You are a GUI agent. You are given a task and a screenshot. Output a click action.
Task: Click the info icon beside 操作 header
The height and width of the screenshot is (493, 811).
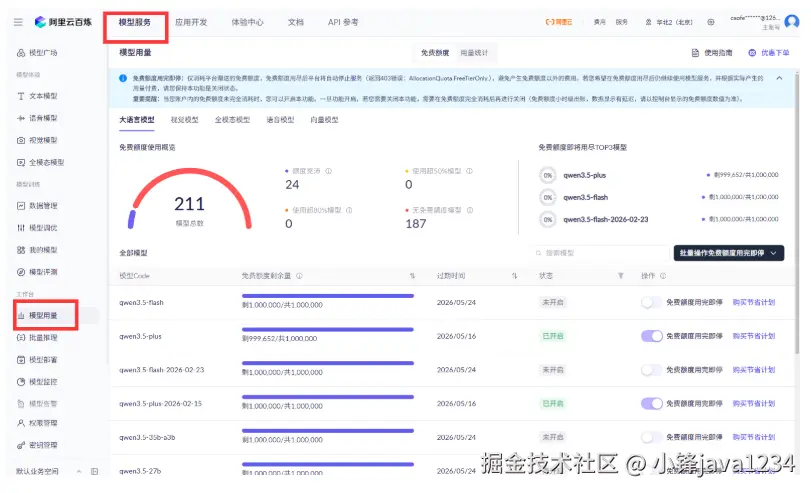(x=663, y=276)
